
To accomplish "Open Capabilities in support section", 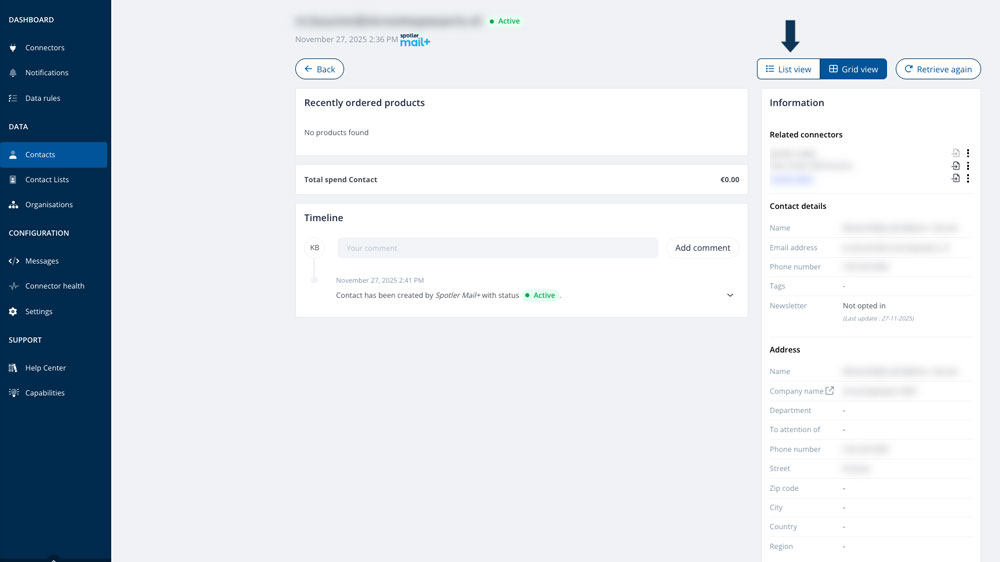I will [45, 393].
